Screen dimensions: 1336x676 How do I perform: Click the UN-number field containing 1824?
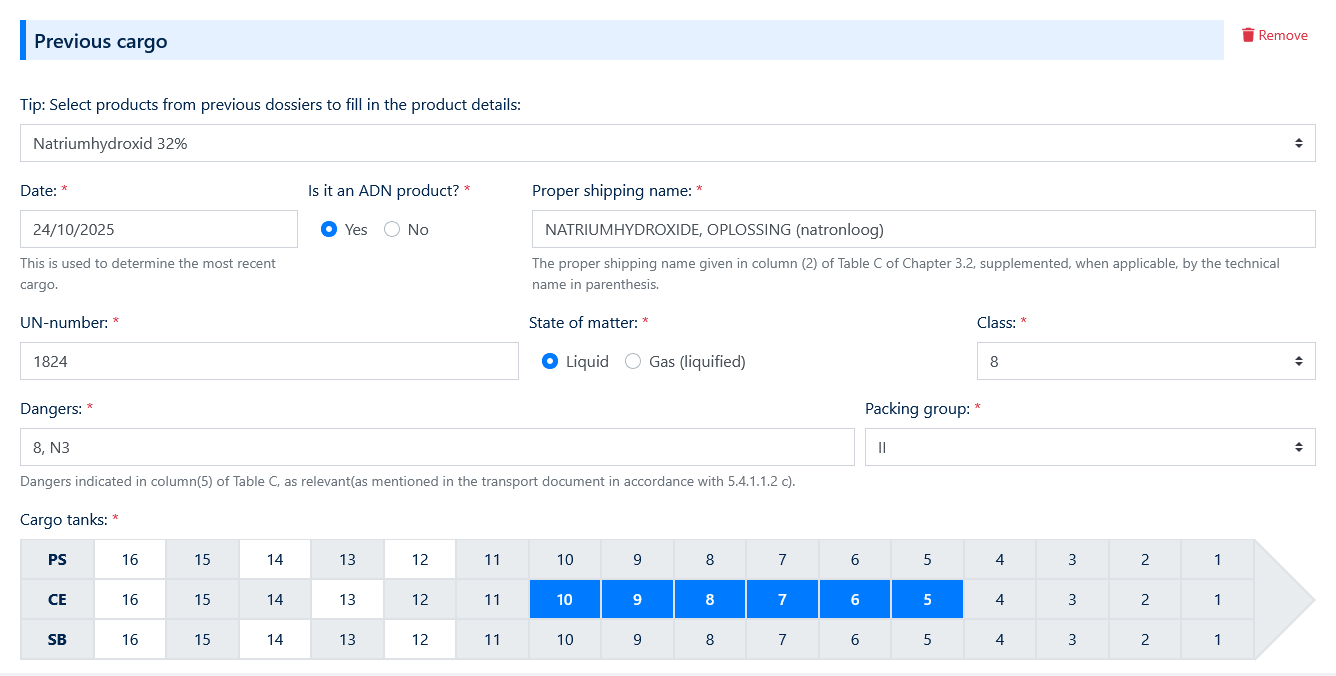click(269, 360)
